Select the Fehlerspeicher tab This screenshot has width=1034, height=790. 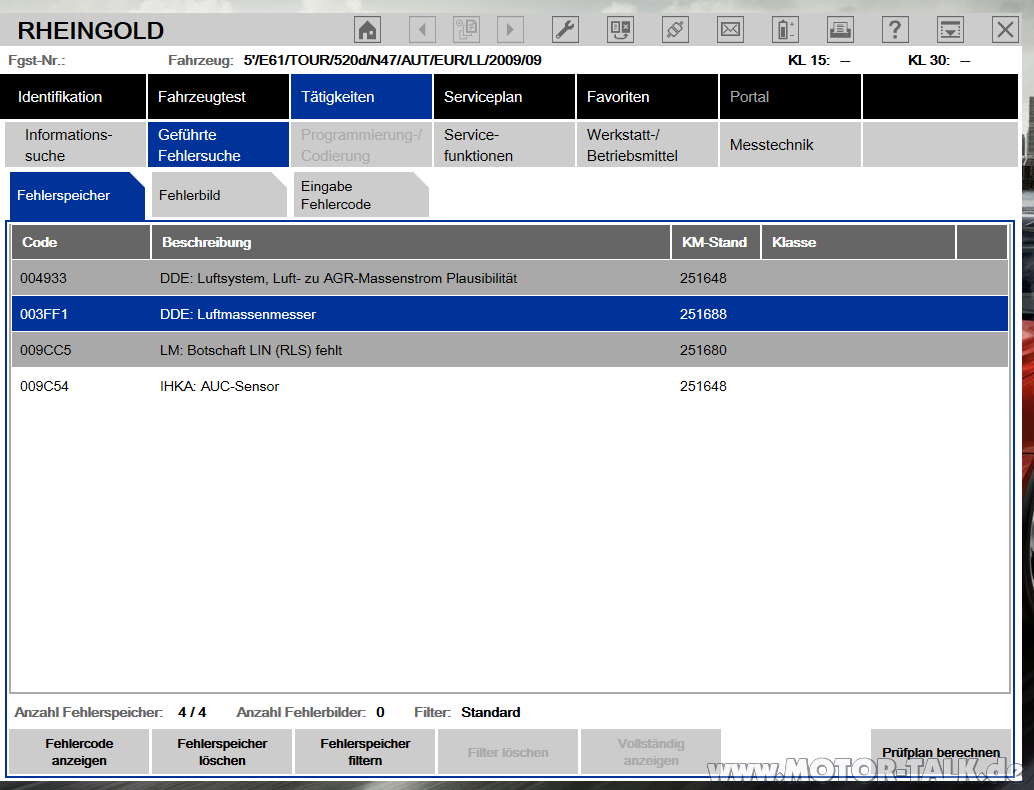pyautogui.click(x=77, y=195)
